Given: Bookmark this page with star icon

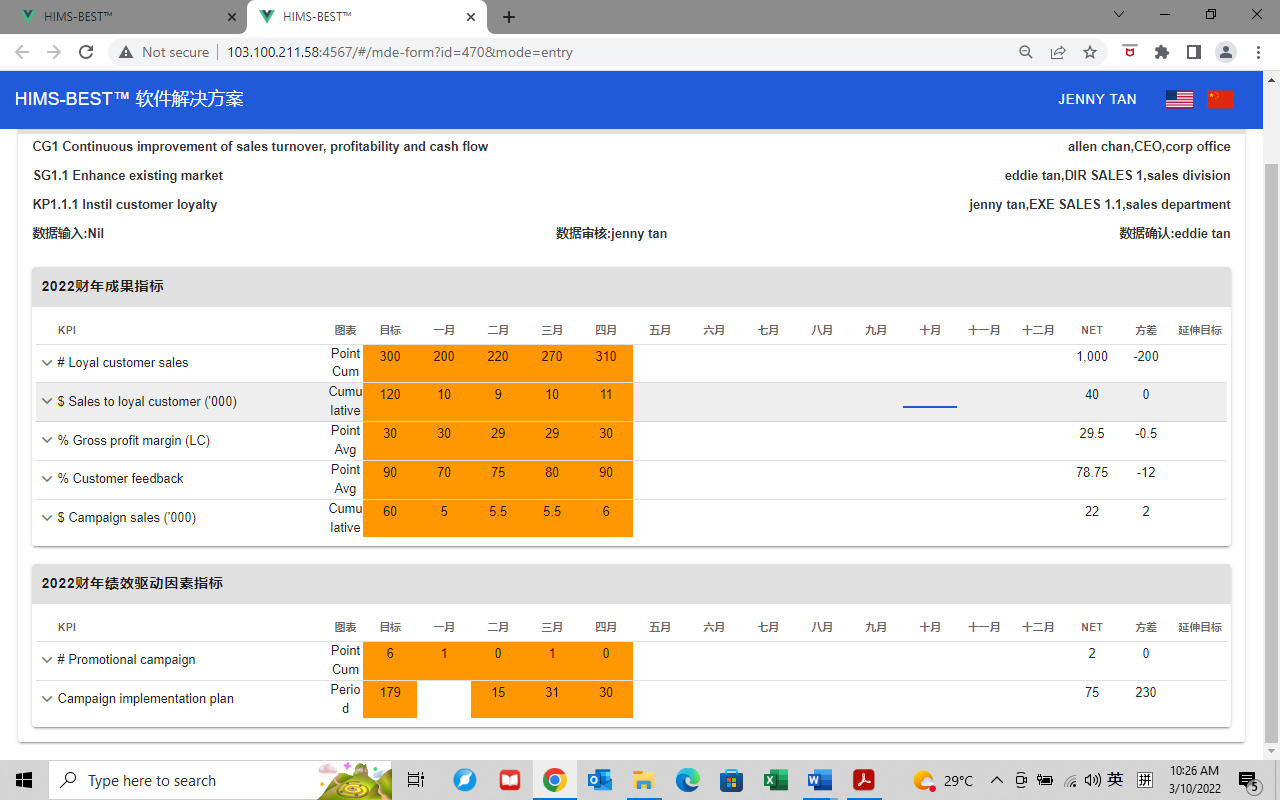Looking at the screenshot, I should pos(1090,52).
